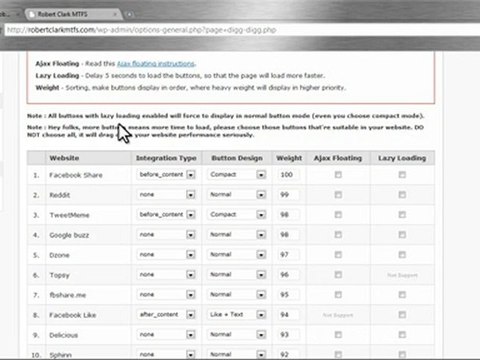Open fbshare.me Integration Type dropdown

pyautogui.click(x=166, y=295)
